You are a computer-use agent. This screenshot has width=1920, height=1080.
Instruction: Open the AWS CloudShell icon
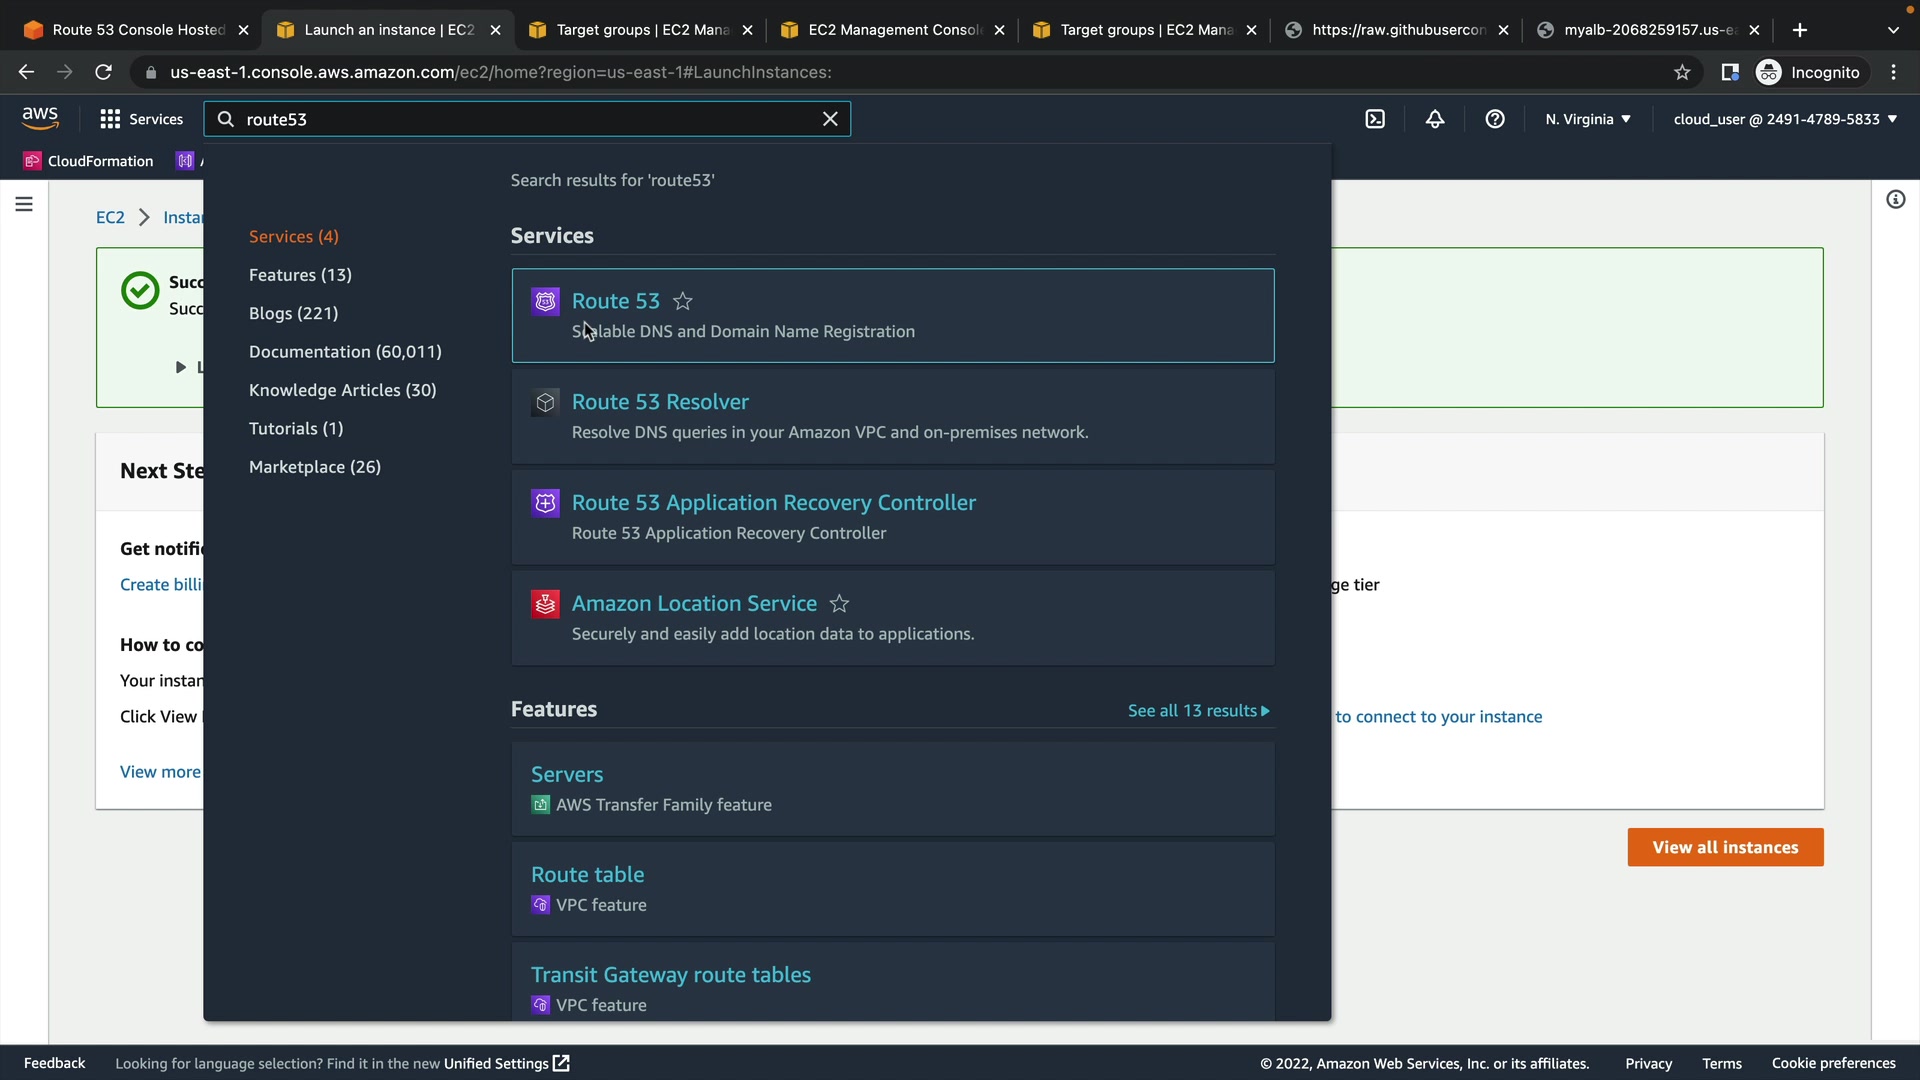1375,119
